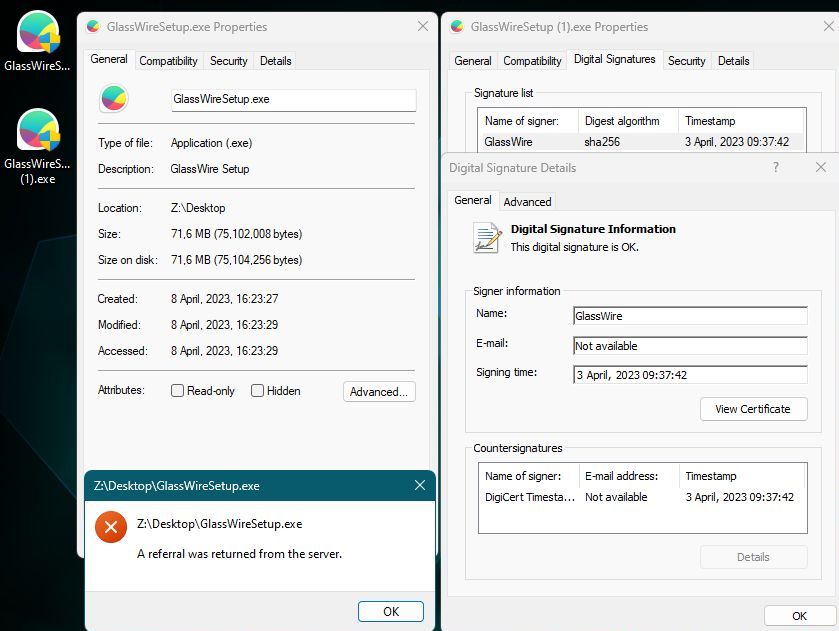The width and height of the screenshot is (839, 631).
Task: Click the GlassWire Setup description value
Action: (210, 169)
